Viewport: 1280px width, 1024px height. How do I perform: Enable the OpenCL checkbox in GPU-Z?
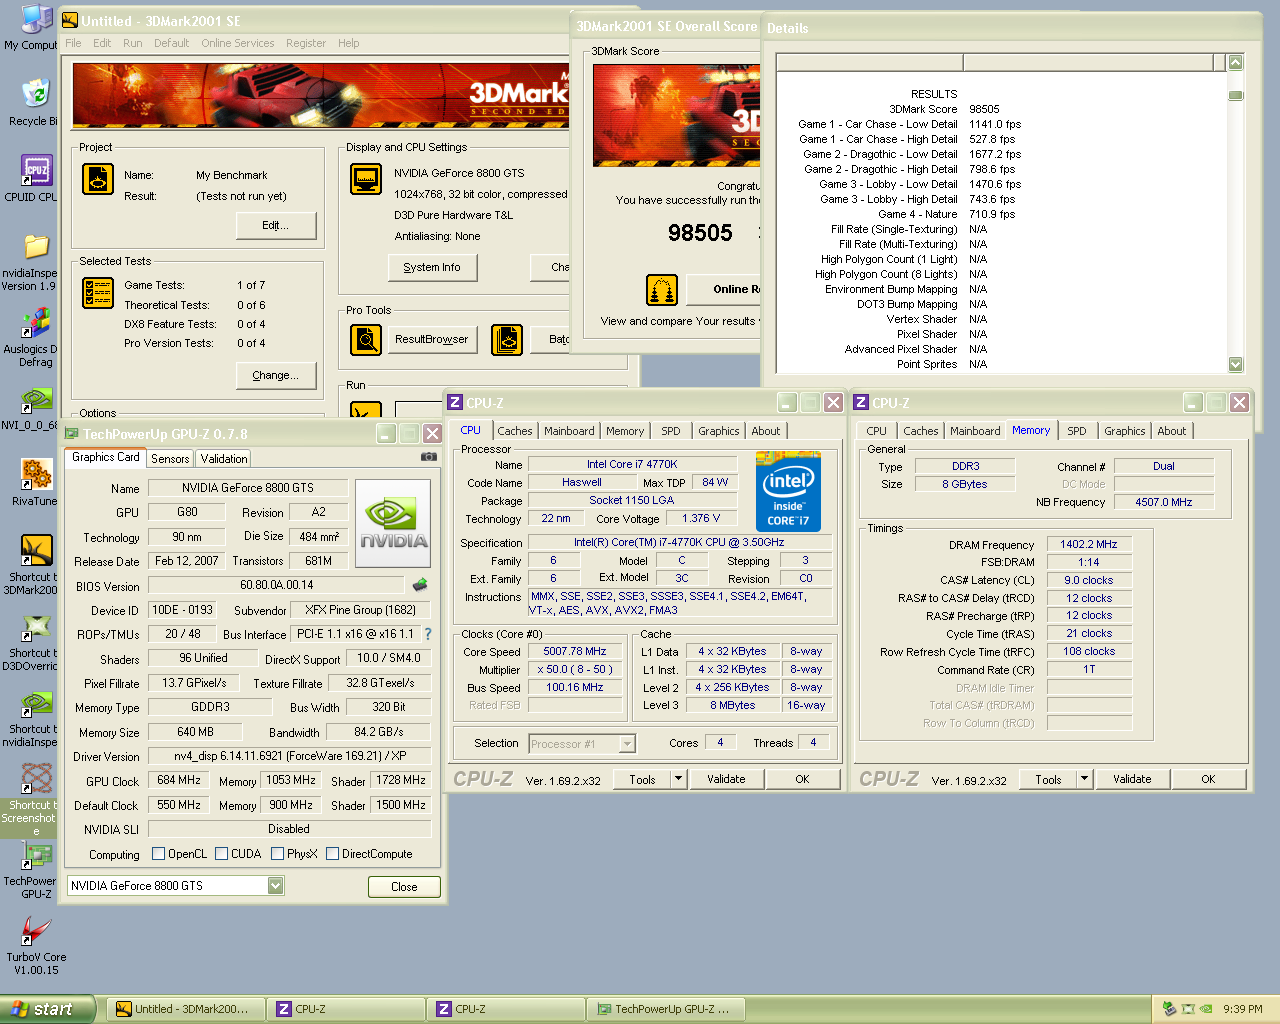tap(158, 854)
